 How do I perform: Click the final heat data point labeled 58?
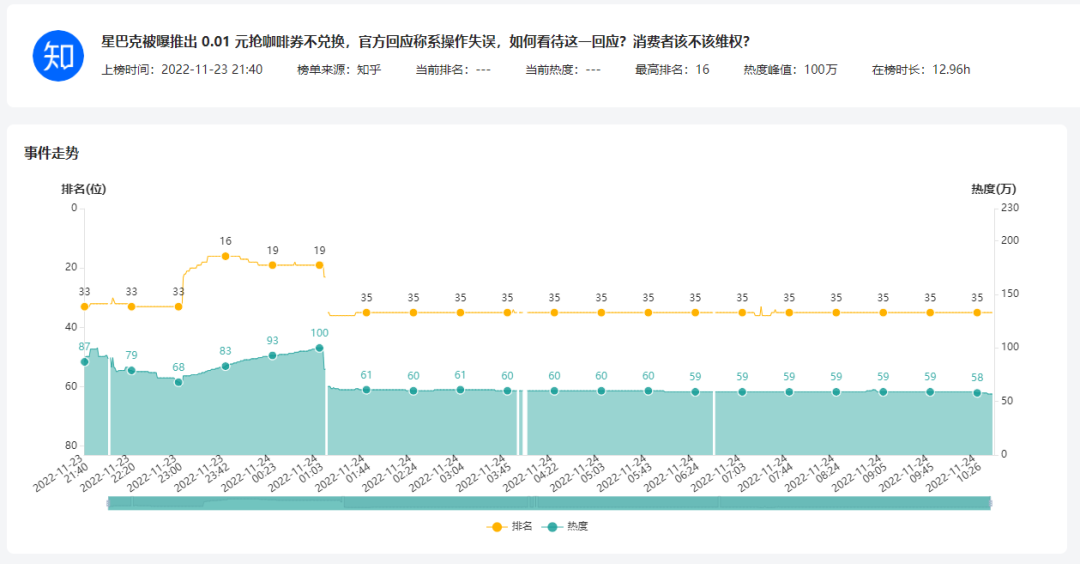[x=977, y=393]
